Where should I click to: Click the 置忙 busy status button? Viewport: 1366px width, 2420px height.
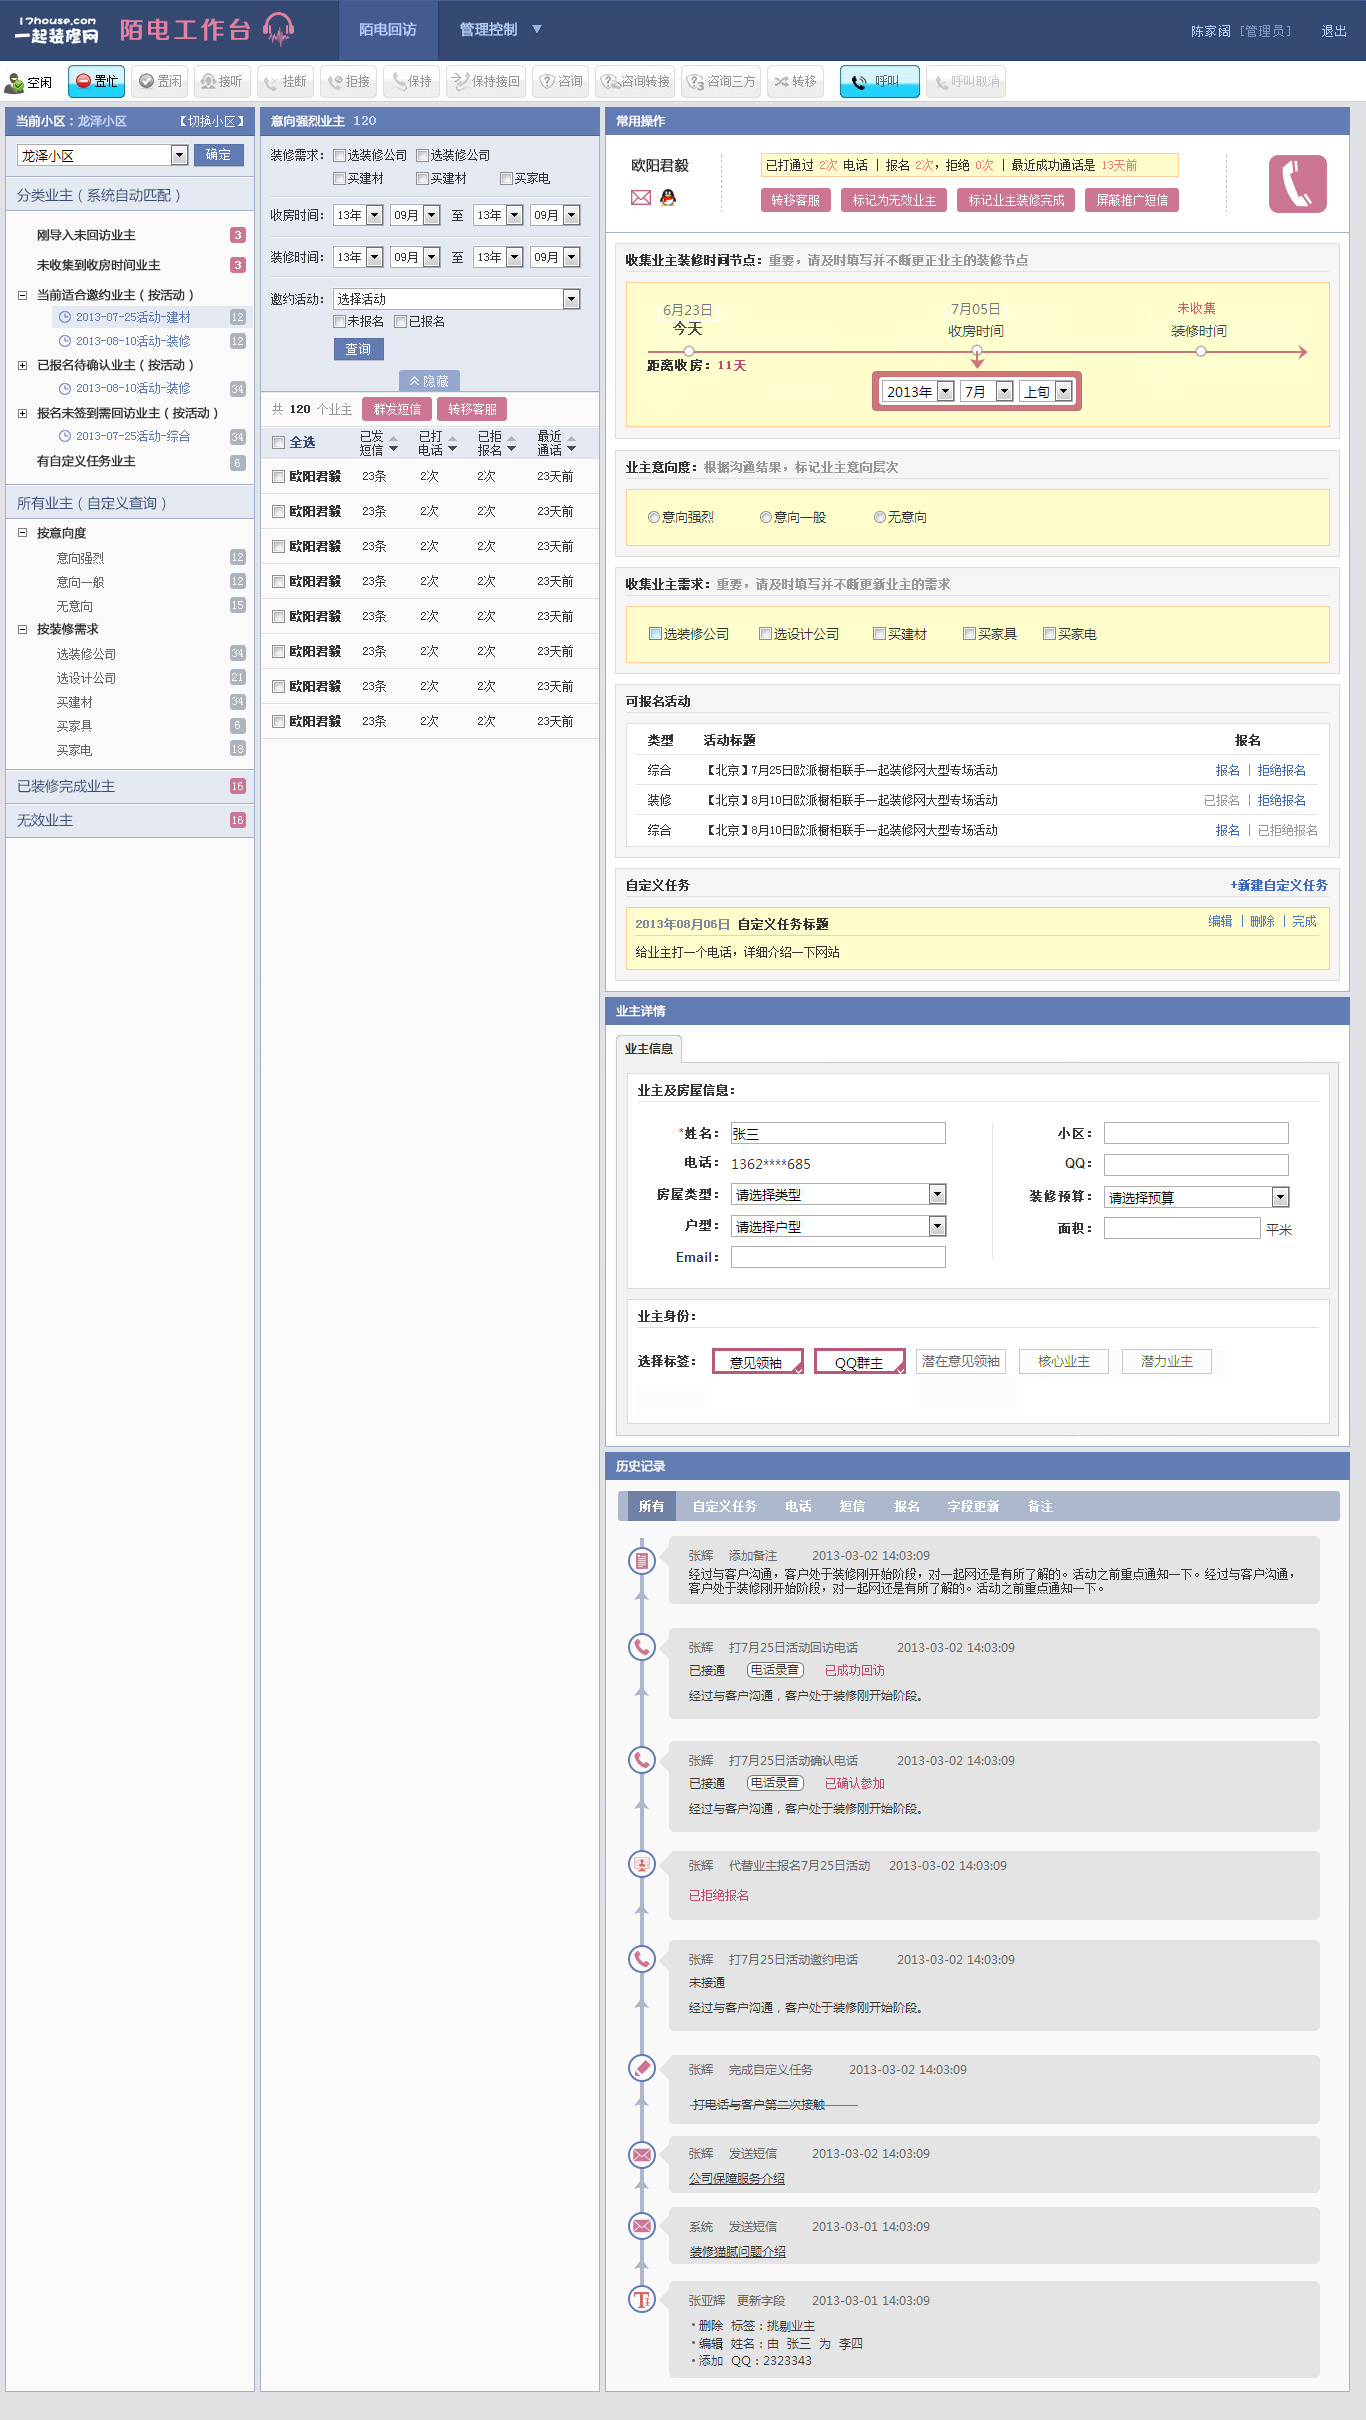point(97,81)
